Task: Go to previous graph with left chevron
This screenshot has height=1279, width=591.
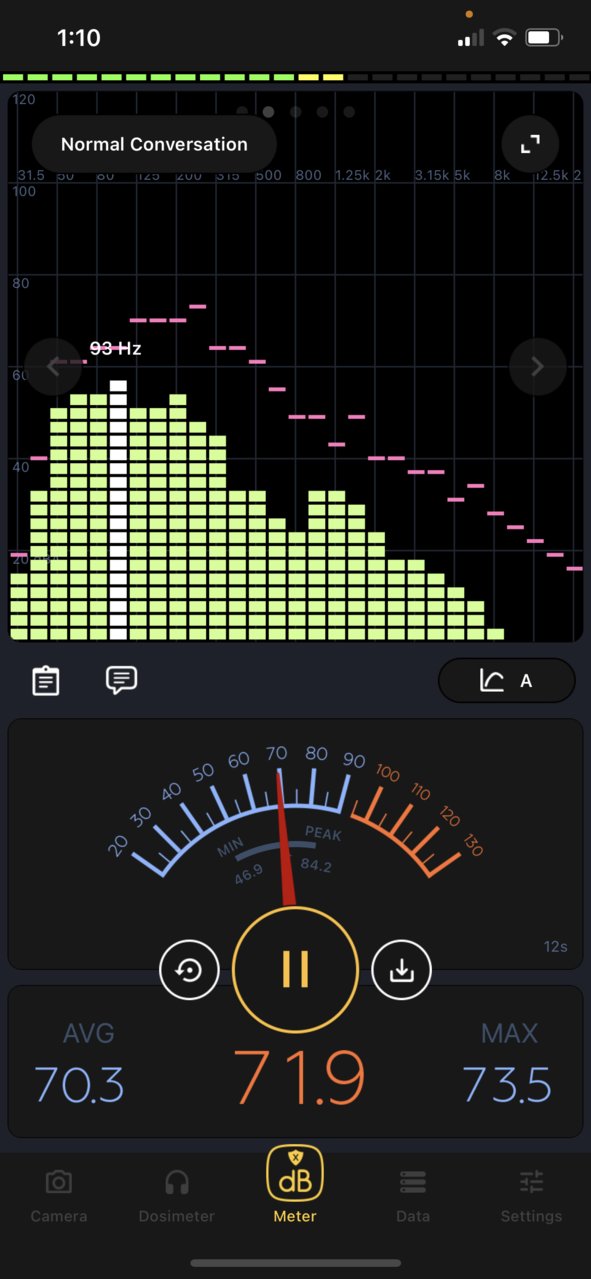Action: point(53,367)
